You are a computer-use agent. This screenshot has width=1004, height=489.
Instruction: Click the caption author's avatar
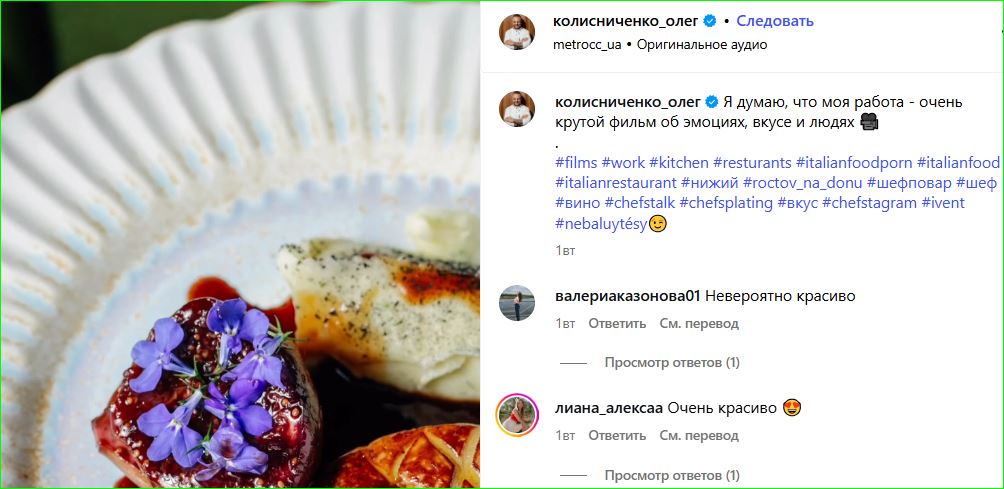point(517,109)
